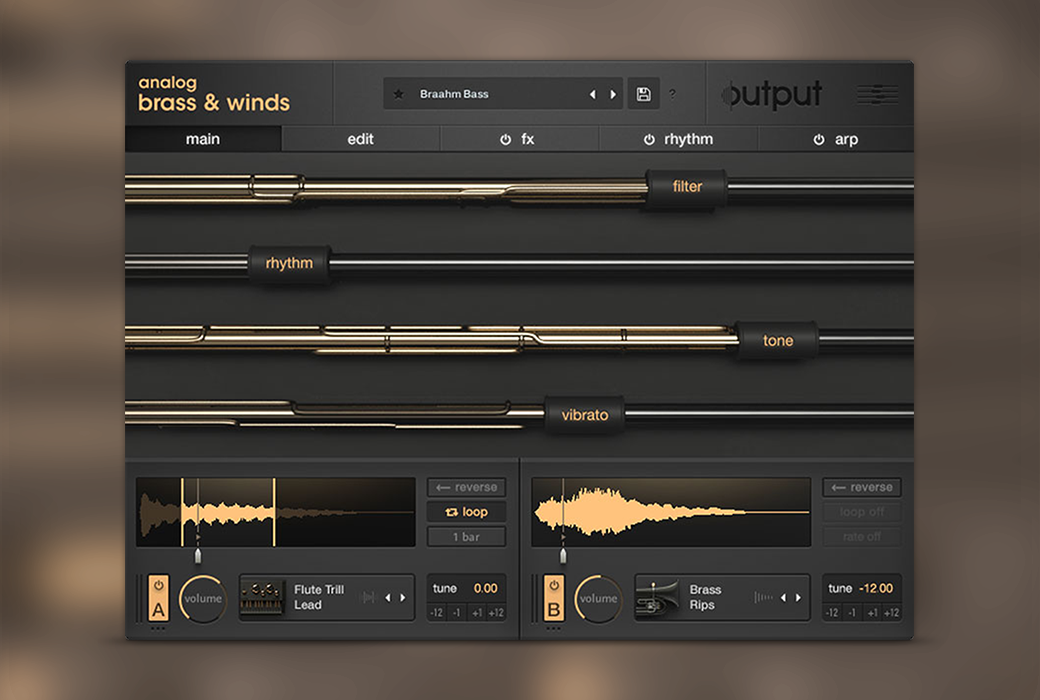Toggle the fx section power icon

click(505, 139)
